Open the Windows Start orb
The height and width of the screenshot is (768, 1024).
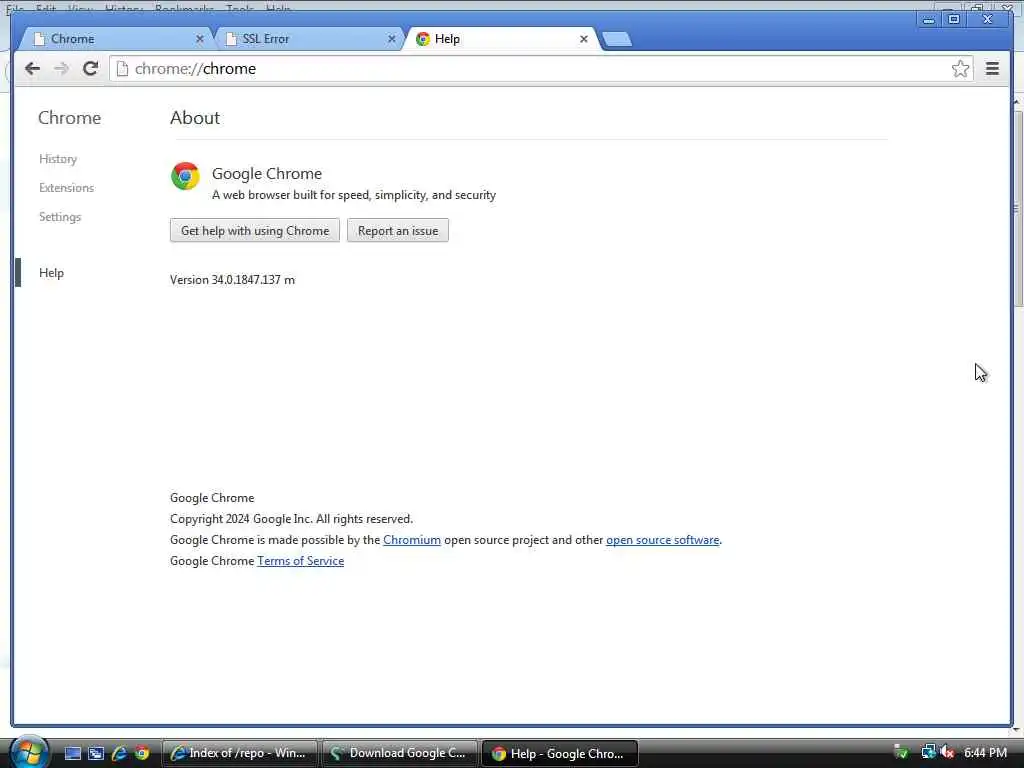click(29, 753)
